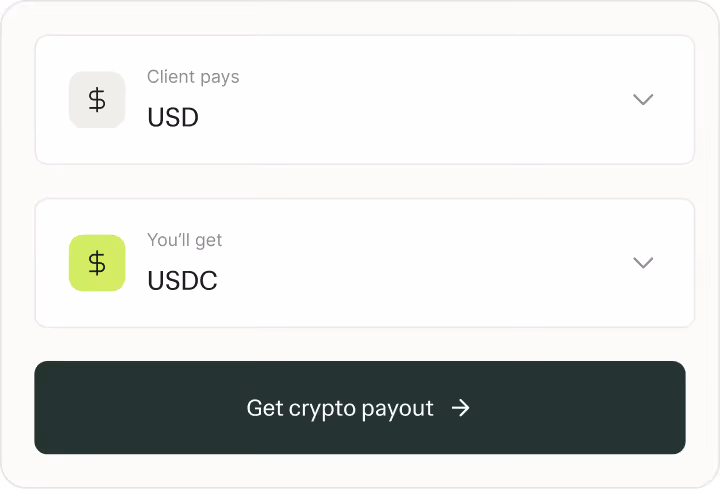The width and height of the screenshot is (720, 489).
Task: Select the USD icon tile in Client pays
Action: (x=97, y=100)
